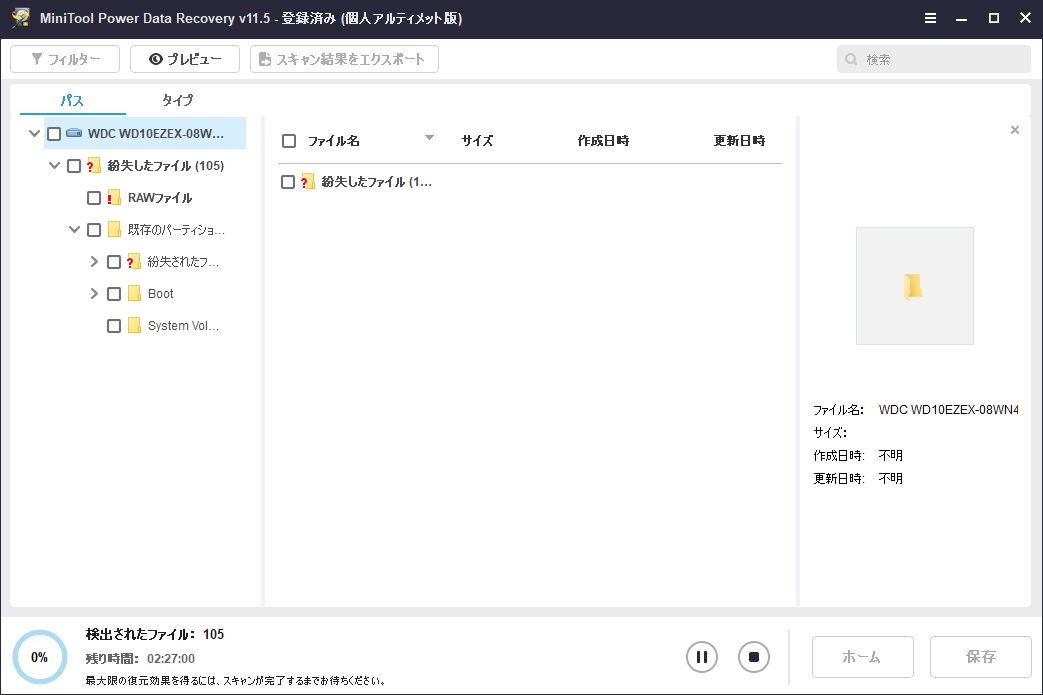Toggle the select-all checkbox beside ファイル名

pos(289,141)
